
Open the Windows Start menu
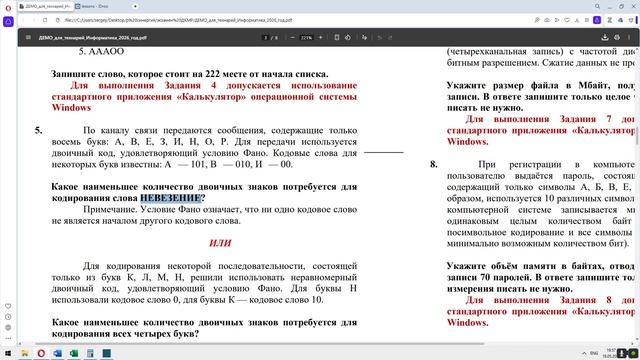(x=8, y=353)
